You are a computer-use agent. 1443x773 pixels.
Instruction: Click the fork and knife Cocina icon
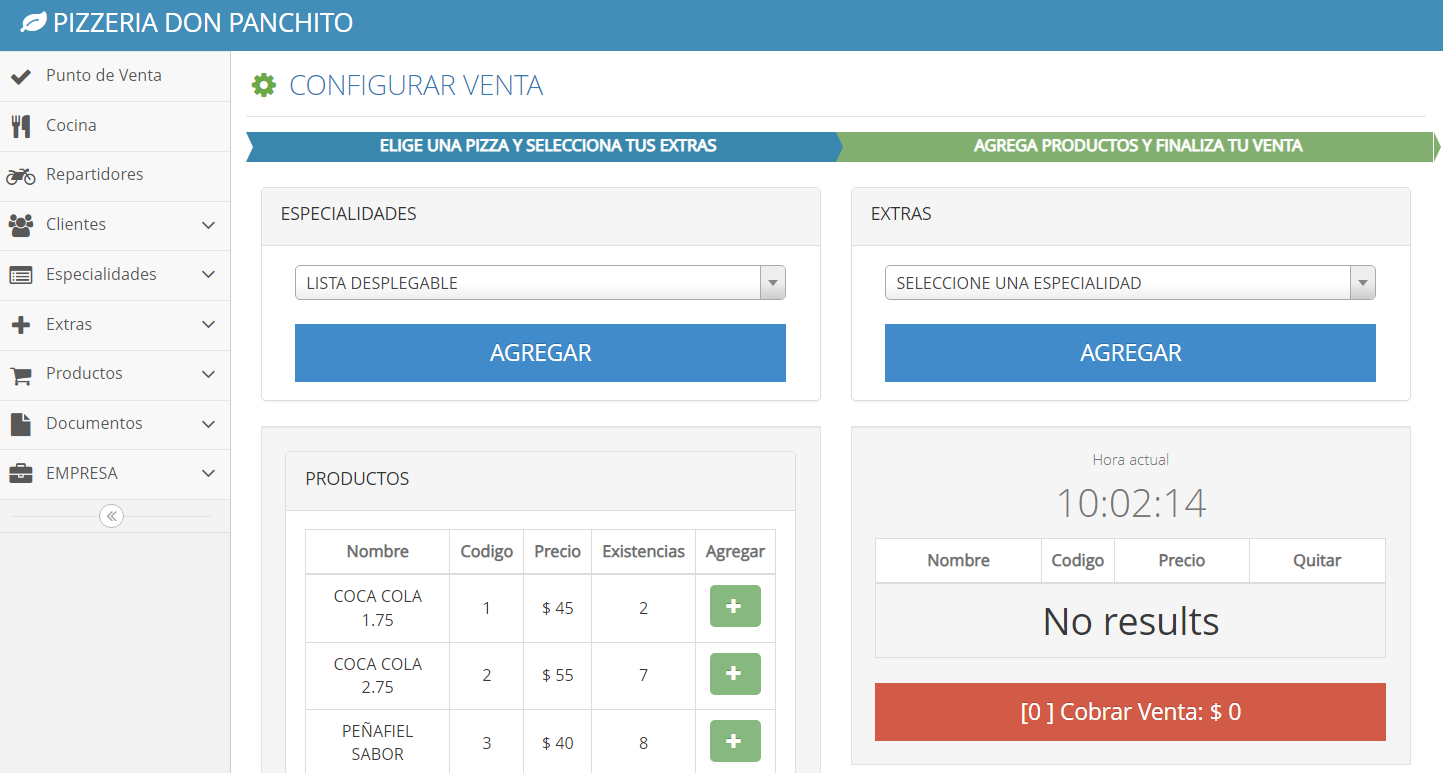(x=20, y=126)
